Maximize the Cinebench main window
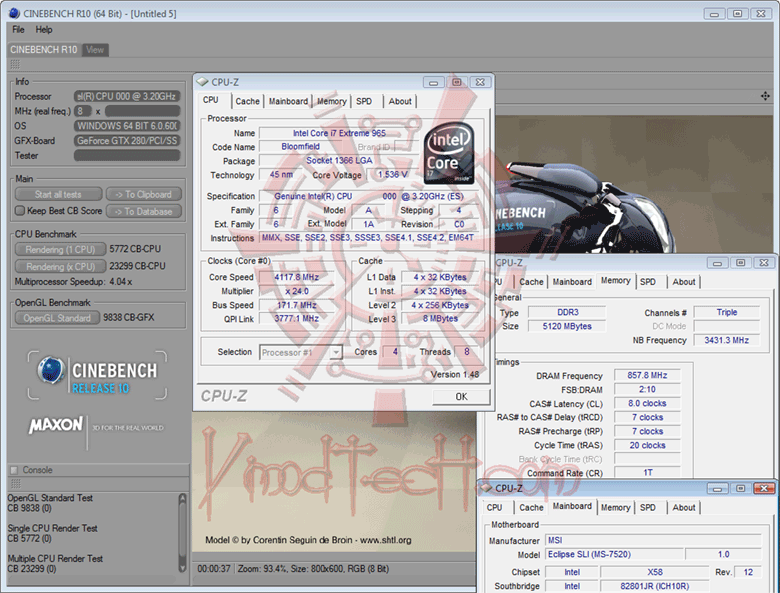Image resolution: width=780 pixels, height=593 pixels. tap(737, 14)
